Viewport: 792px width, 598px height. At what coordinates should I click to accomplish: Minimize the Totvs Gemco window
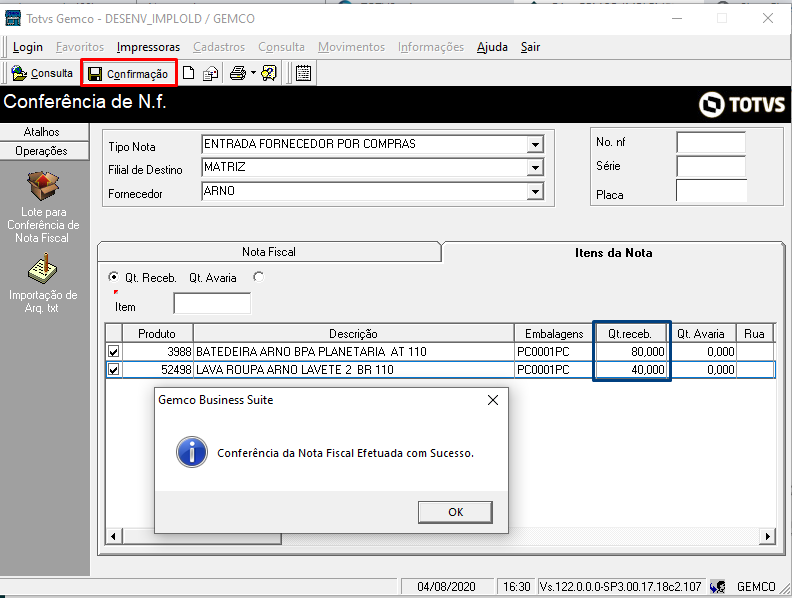coord(677,18)
